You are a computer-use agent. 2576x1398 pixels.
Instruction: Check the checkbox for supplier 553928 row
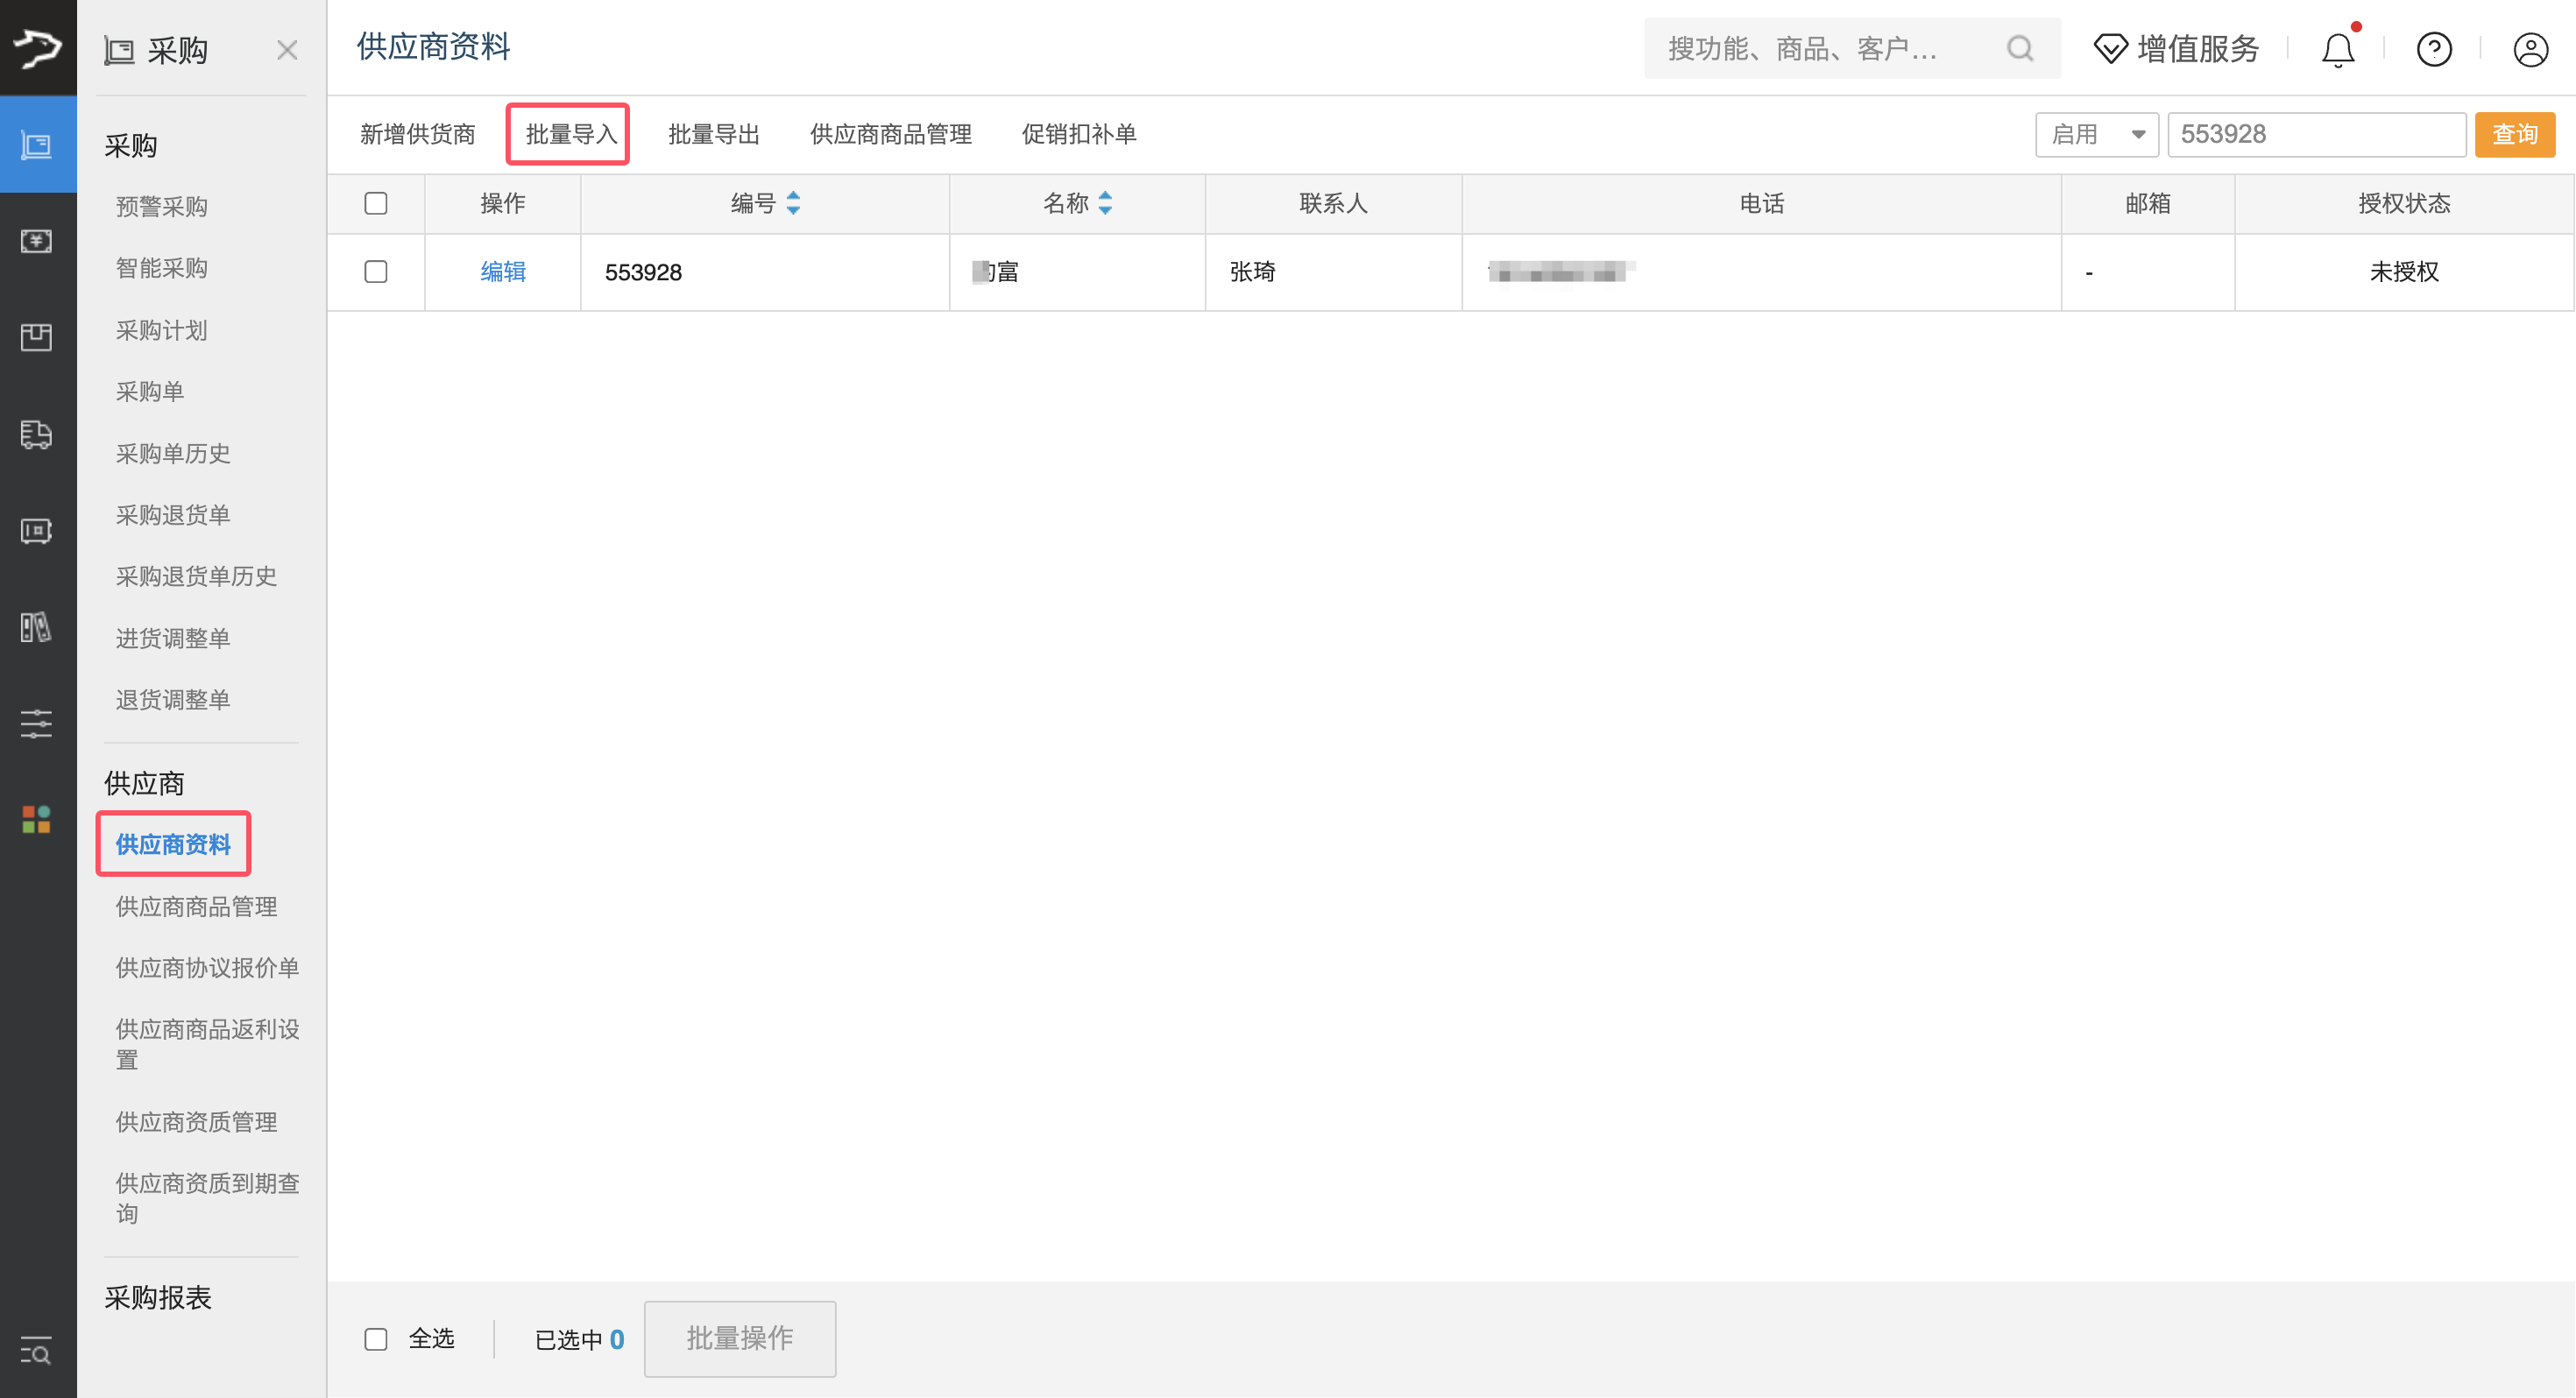[x=376, y=271]
